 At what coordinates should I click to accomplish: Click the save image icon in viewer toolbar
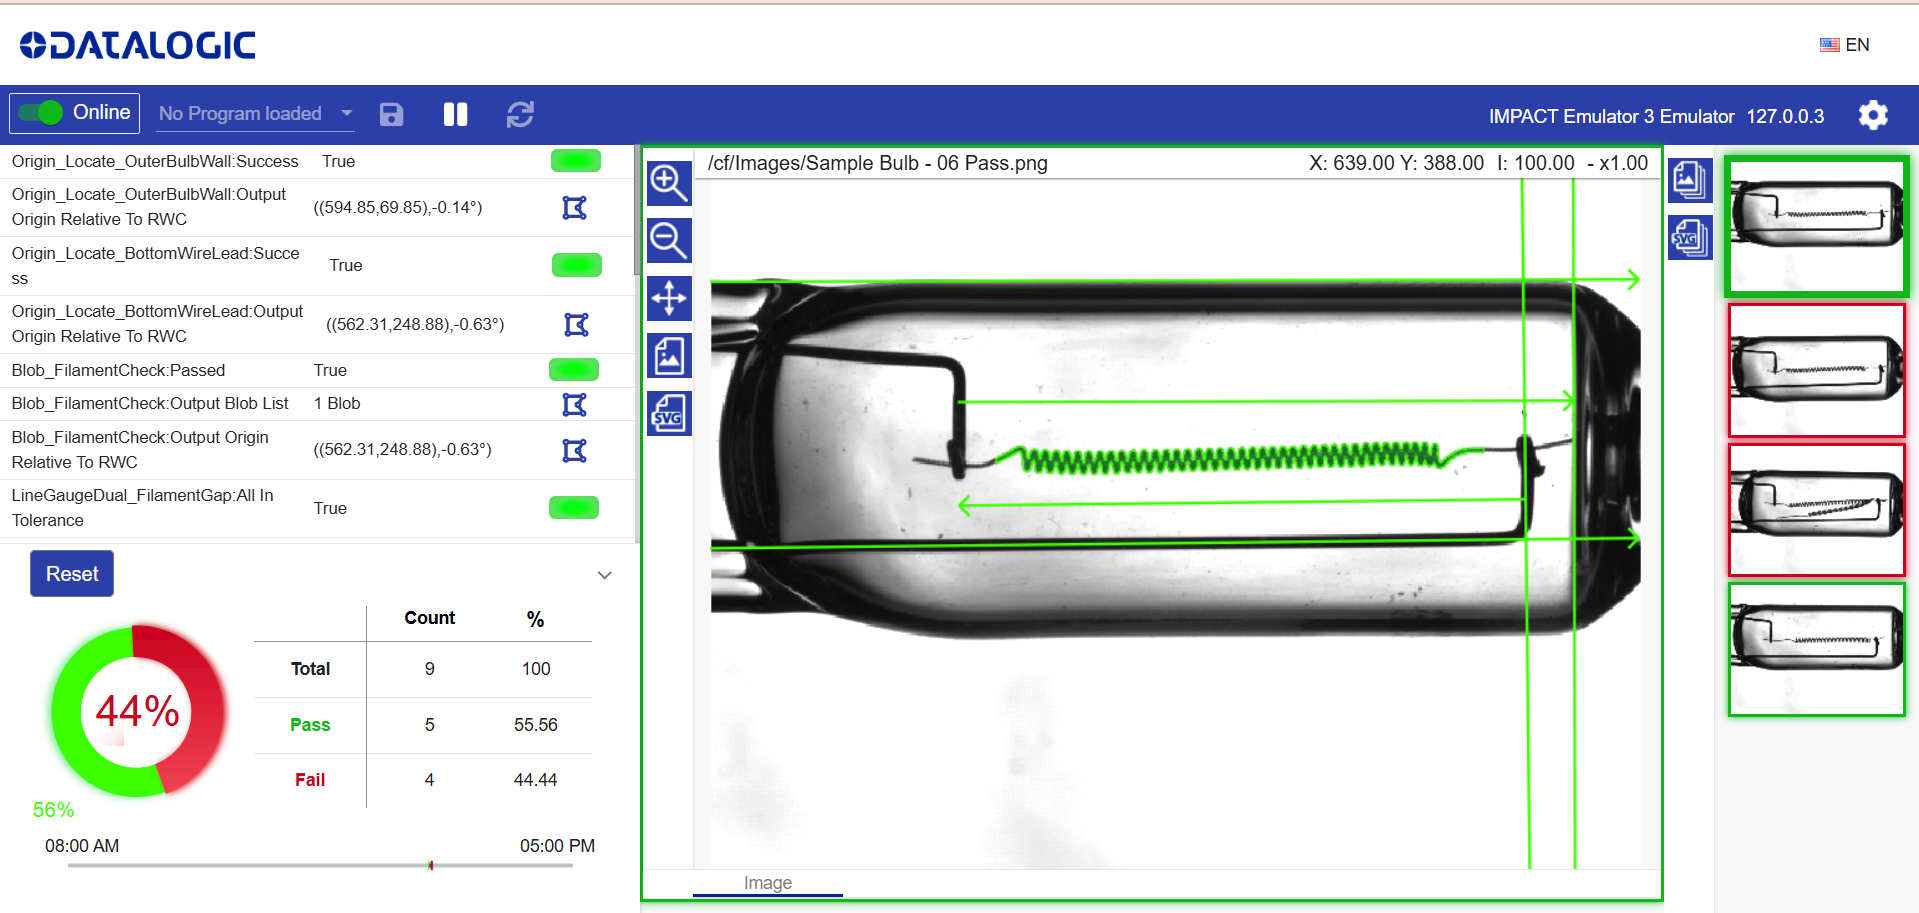coord(668,356)
